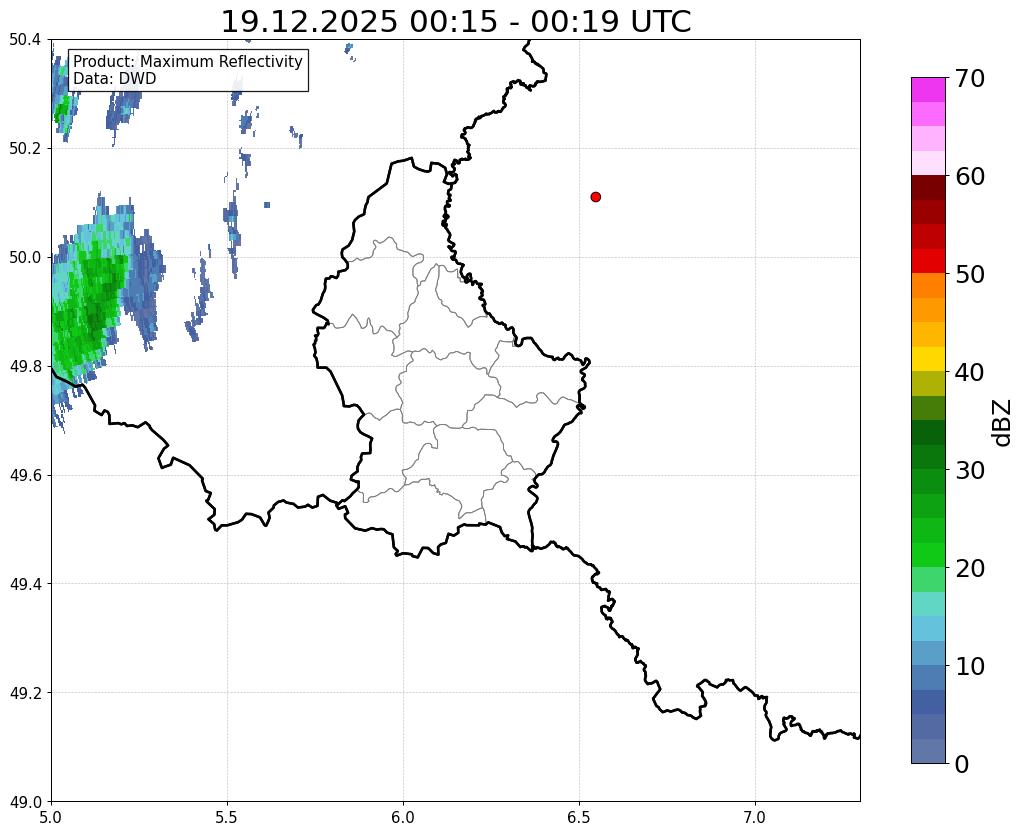Image resolution: width=1023 pixels, height=834 pixels.
Task: Pick the dark green 30 dBZ colorbar swatch
Action: tap(928, 457)
